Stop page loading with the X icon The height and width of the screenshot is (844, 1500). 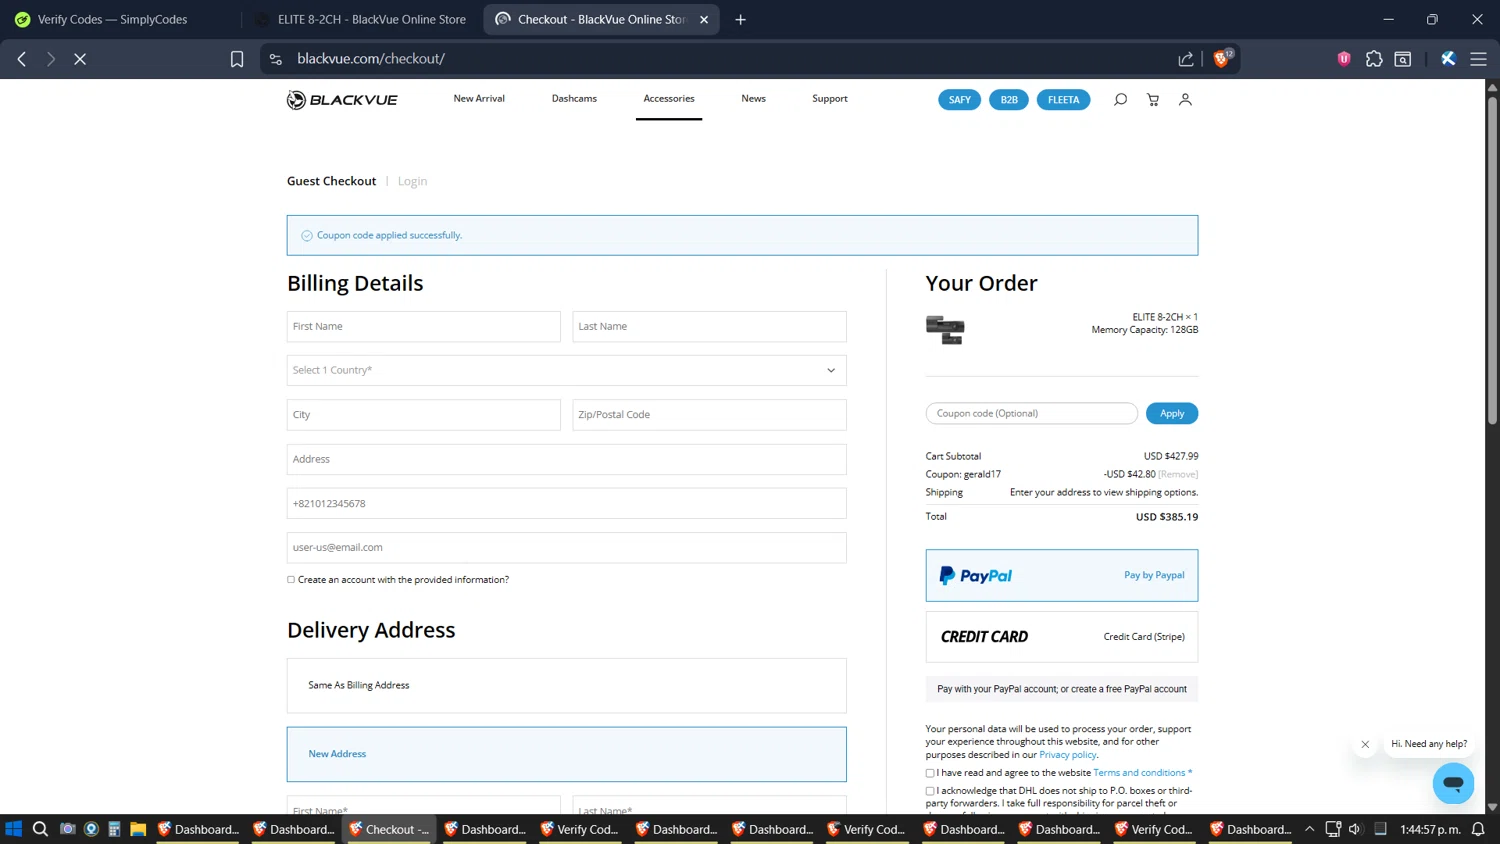pos(80,59)
